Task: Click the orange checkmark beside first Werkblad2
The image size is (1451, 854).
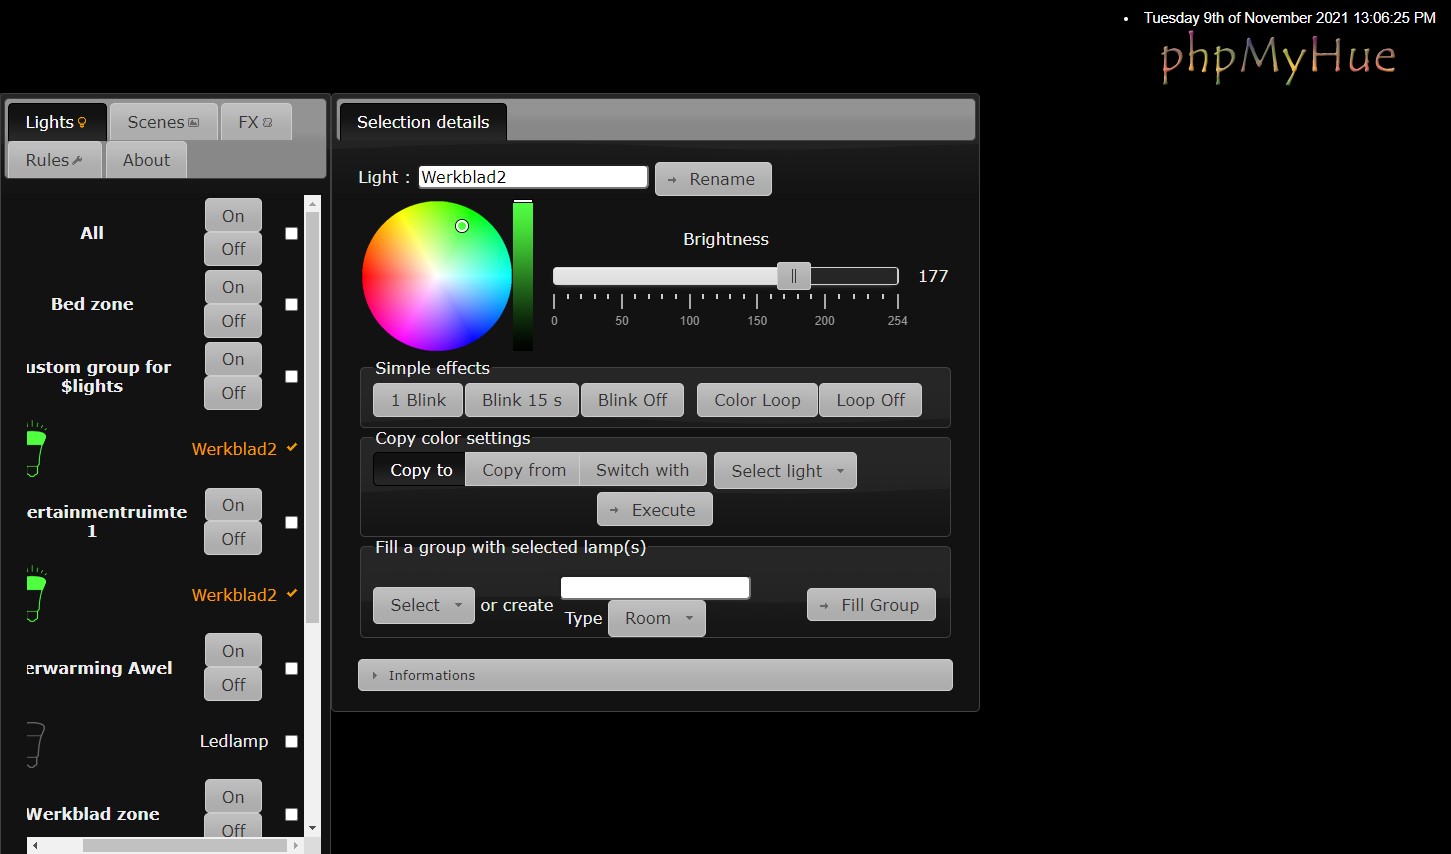Action: pyautogui.click(x=292, y=448)
